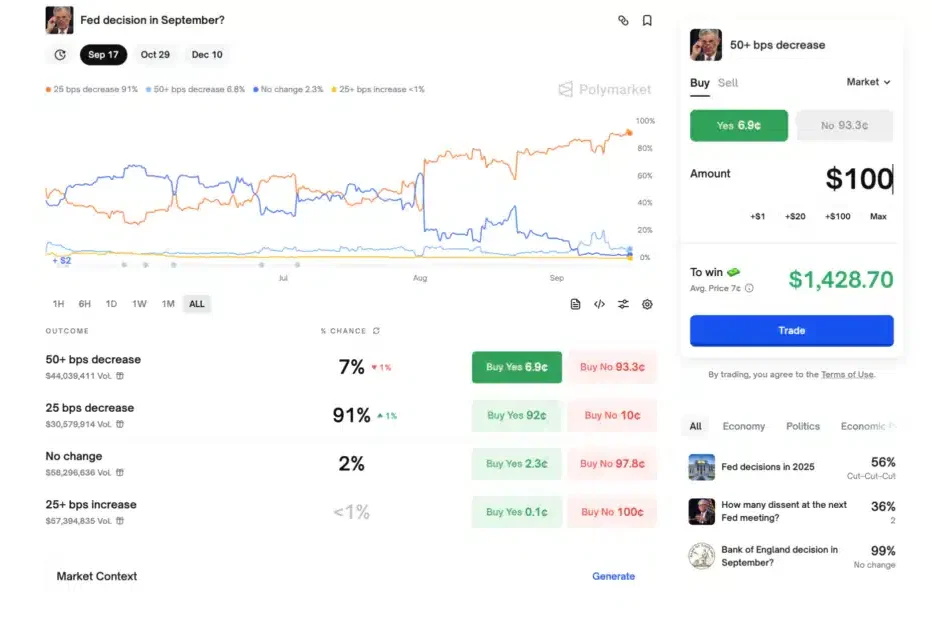Open the chart settings gear icon
The image size is (930, 619).
coord(647,304)
